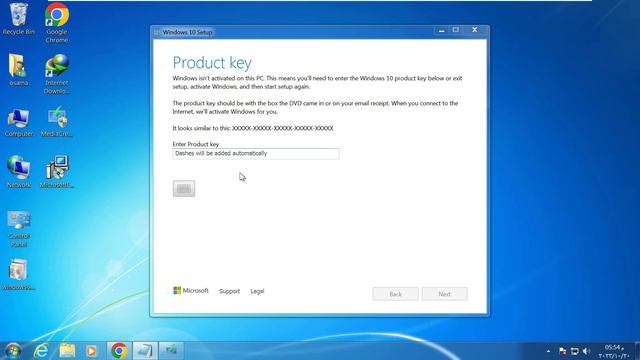This screenshot has width=640, height=360.
Task: Select the MediaCreation tool desktop icon
Action: pos(57,122)
